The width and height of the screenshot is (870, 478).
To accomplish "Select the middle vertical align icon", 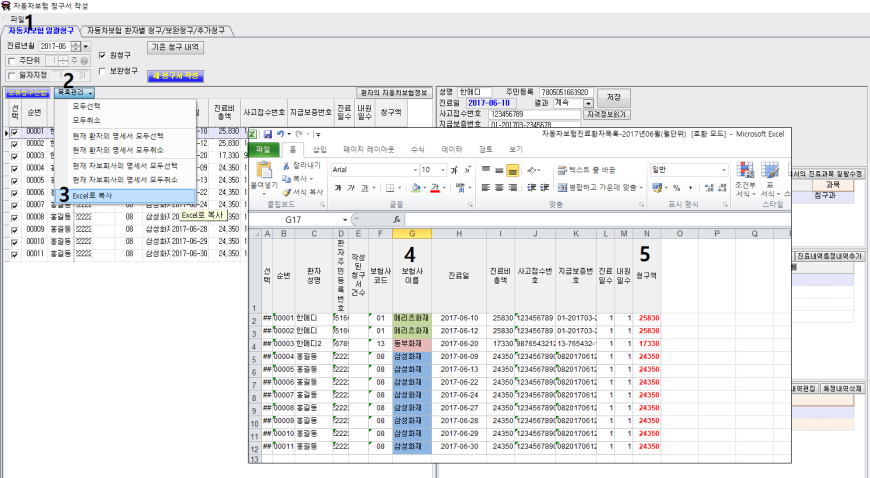I will pos(499,170).
